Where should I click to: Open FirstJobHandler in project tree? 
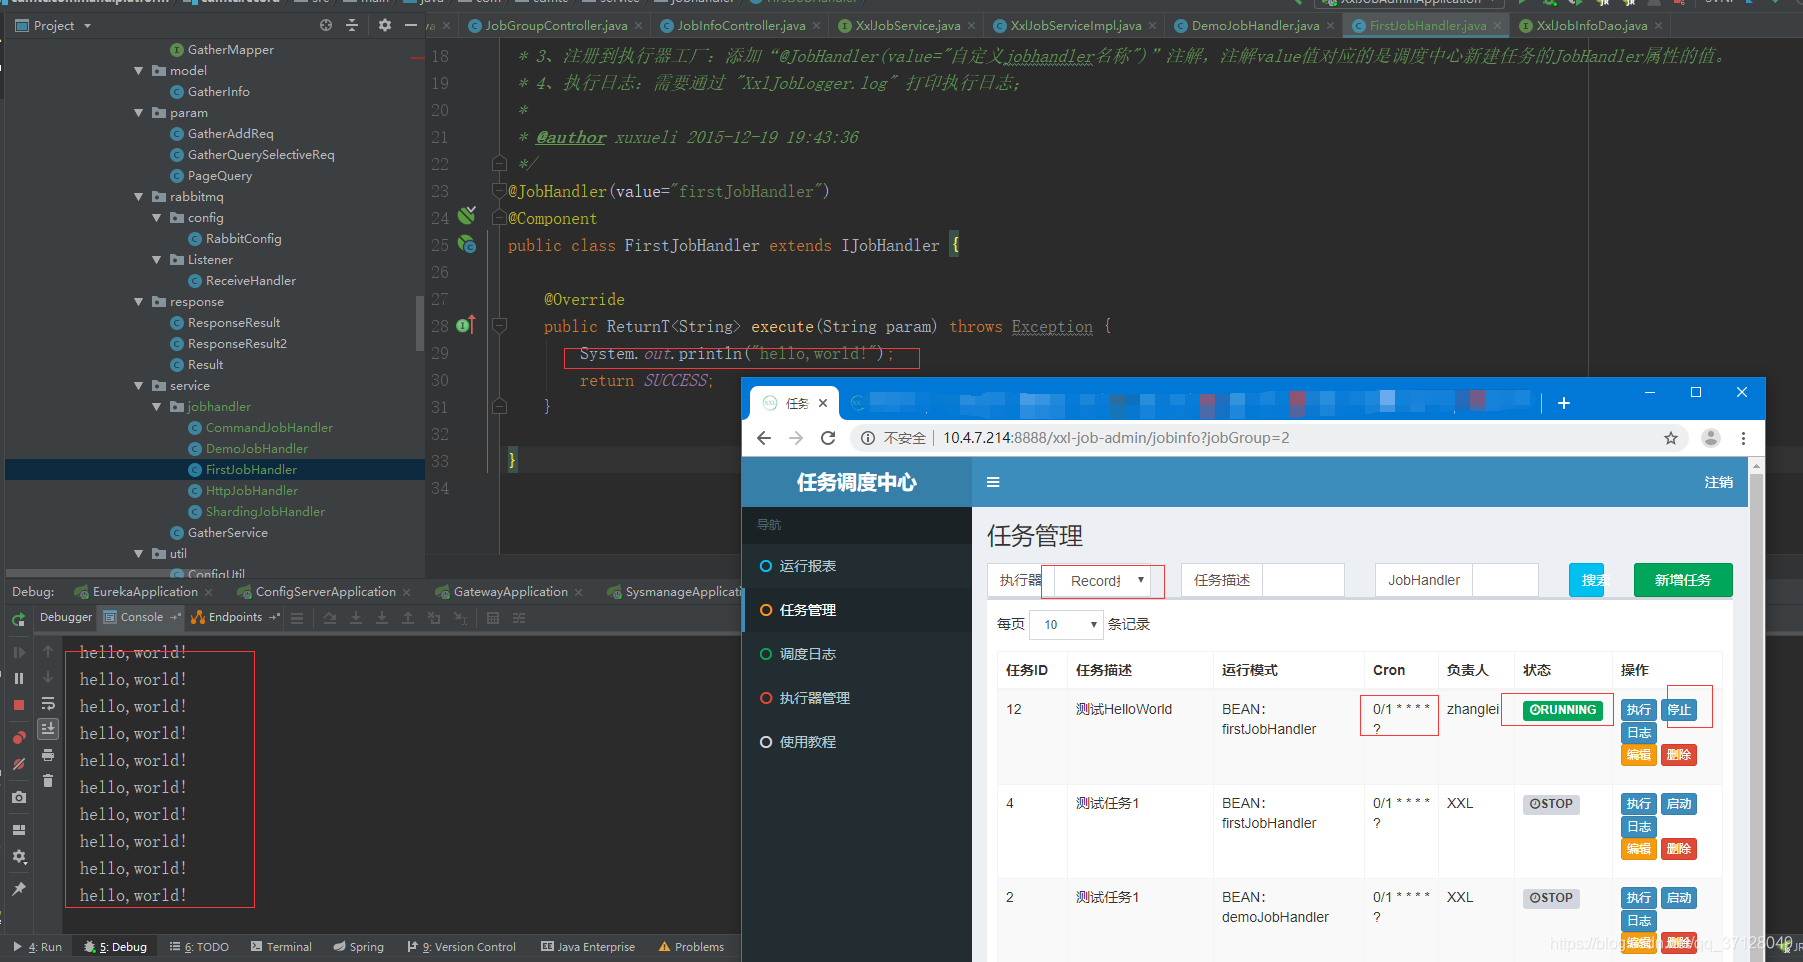(251, 470)
